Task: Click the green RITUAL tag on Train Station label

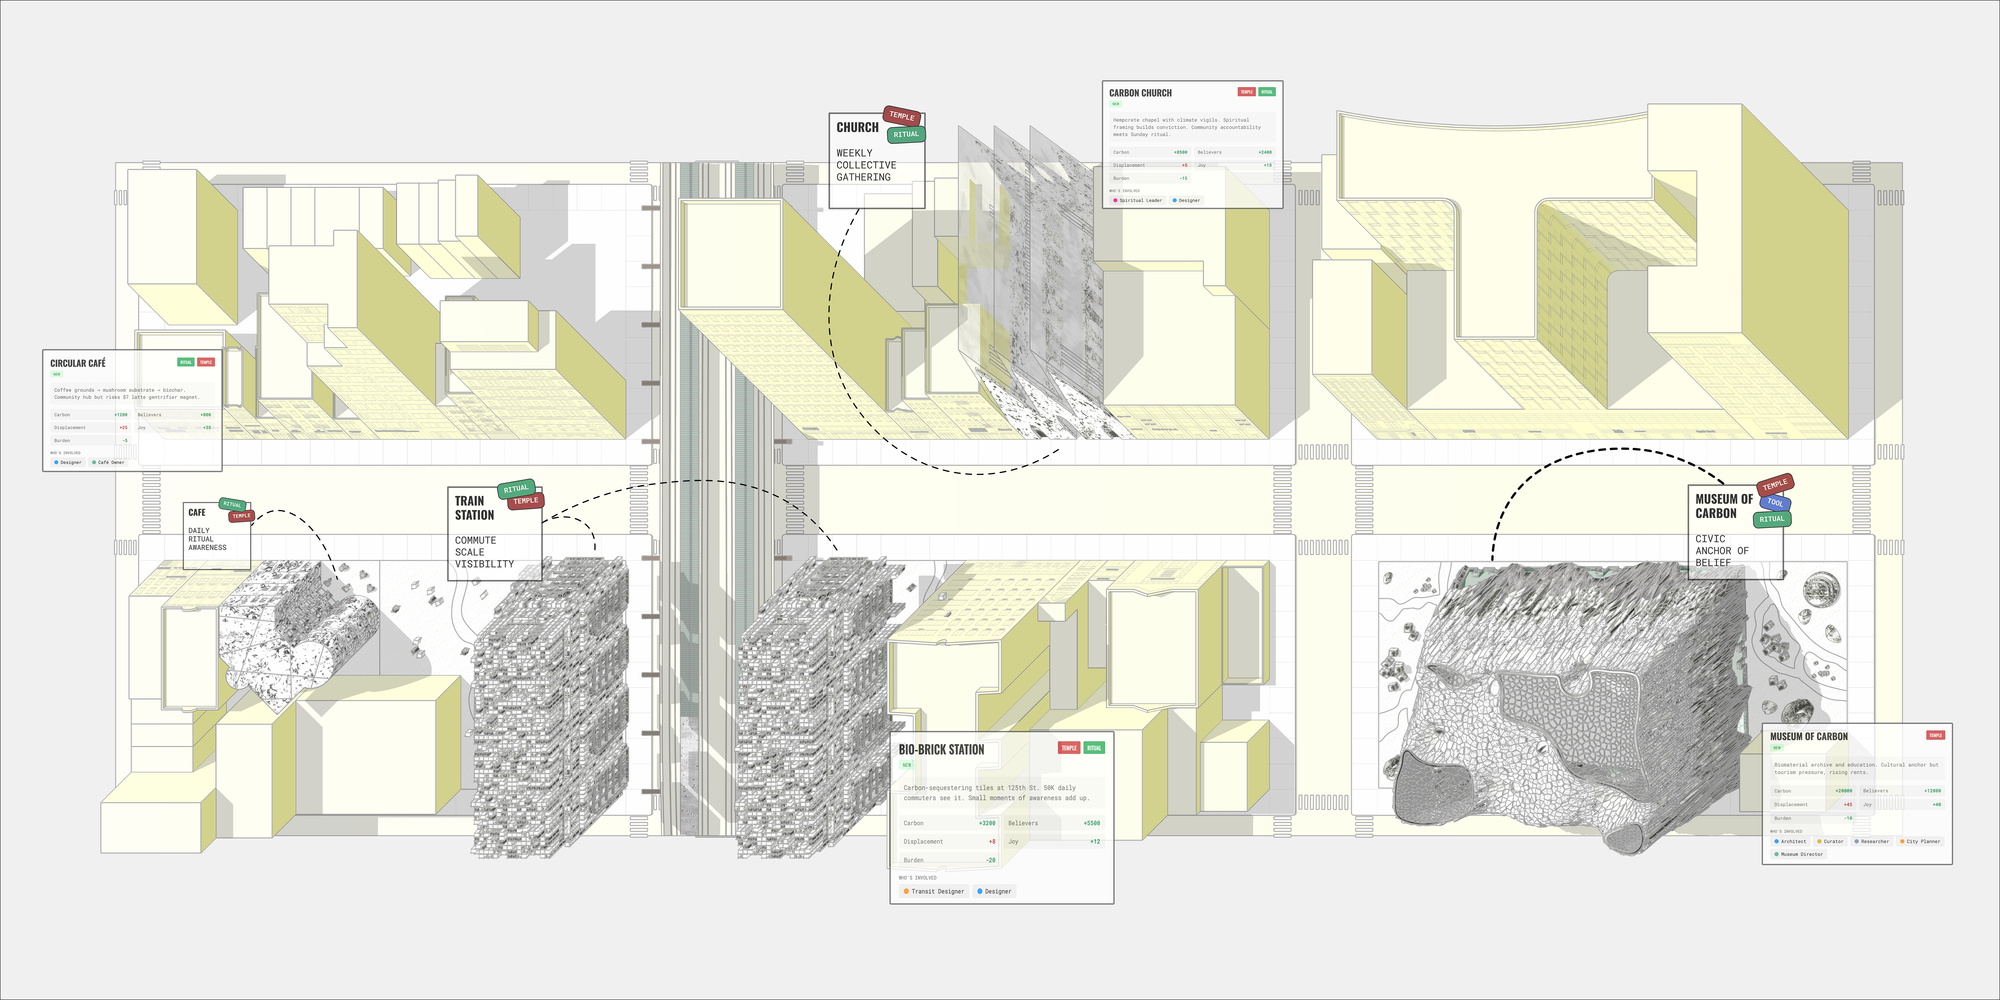Action: click(516, 488)
